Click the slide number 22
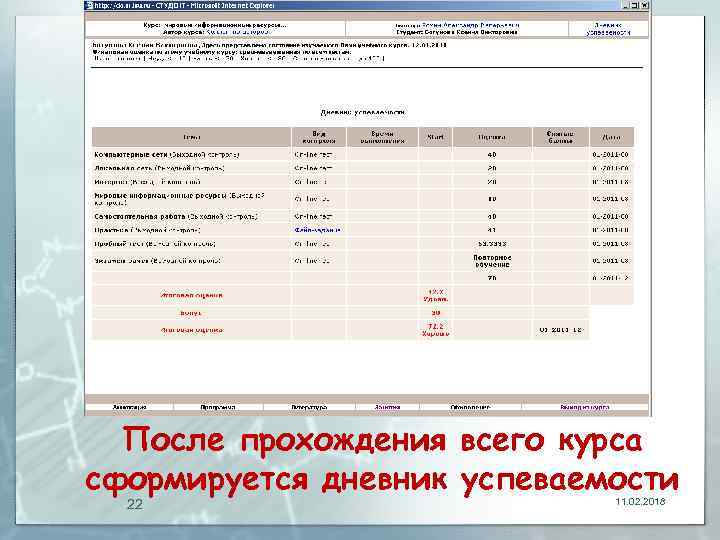Image resolution: width=720 pixels, height=540 pixels. (x=135, y=504)
